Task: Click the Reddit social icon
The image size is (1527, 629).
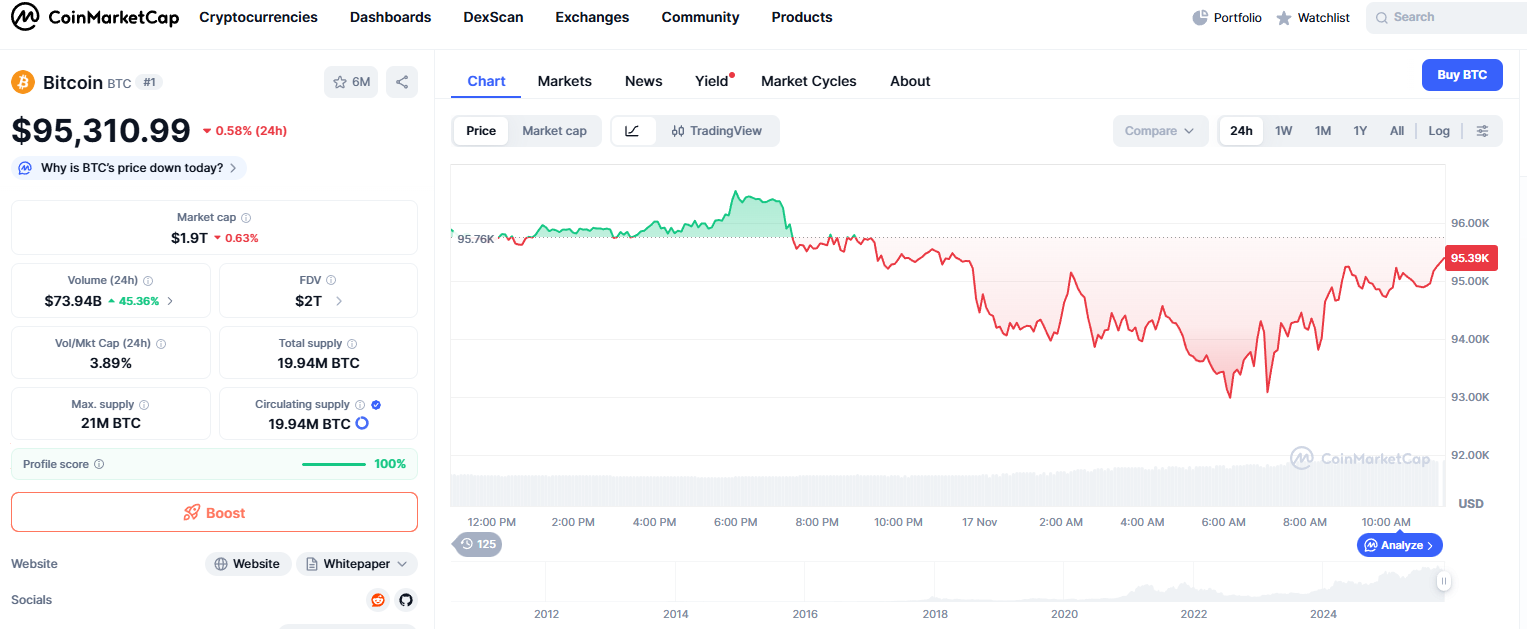Action: (378, 600)
